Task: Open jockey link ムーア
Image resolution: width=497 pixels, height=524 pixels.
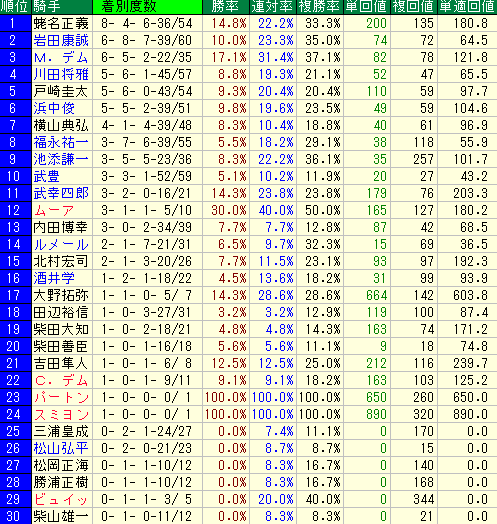Action: [54, 211]
